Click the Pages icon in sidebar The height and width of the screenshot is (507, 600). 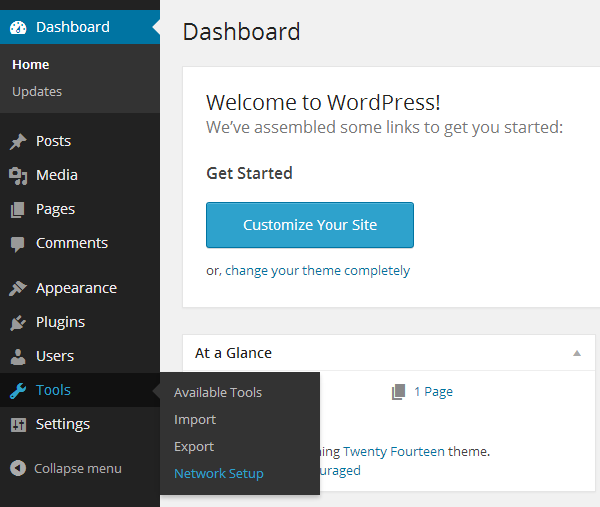tap(18, 210)
